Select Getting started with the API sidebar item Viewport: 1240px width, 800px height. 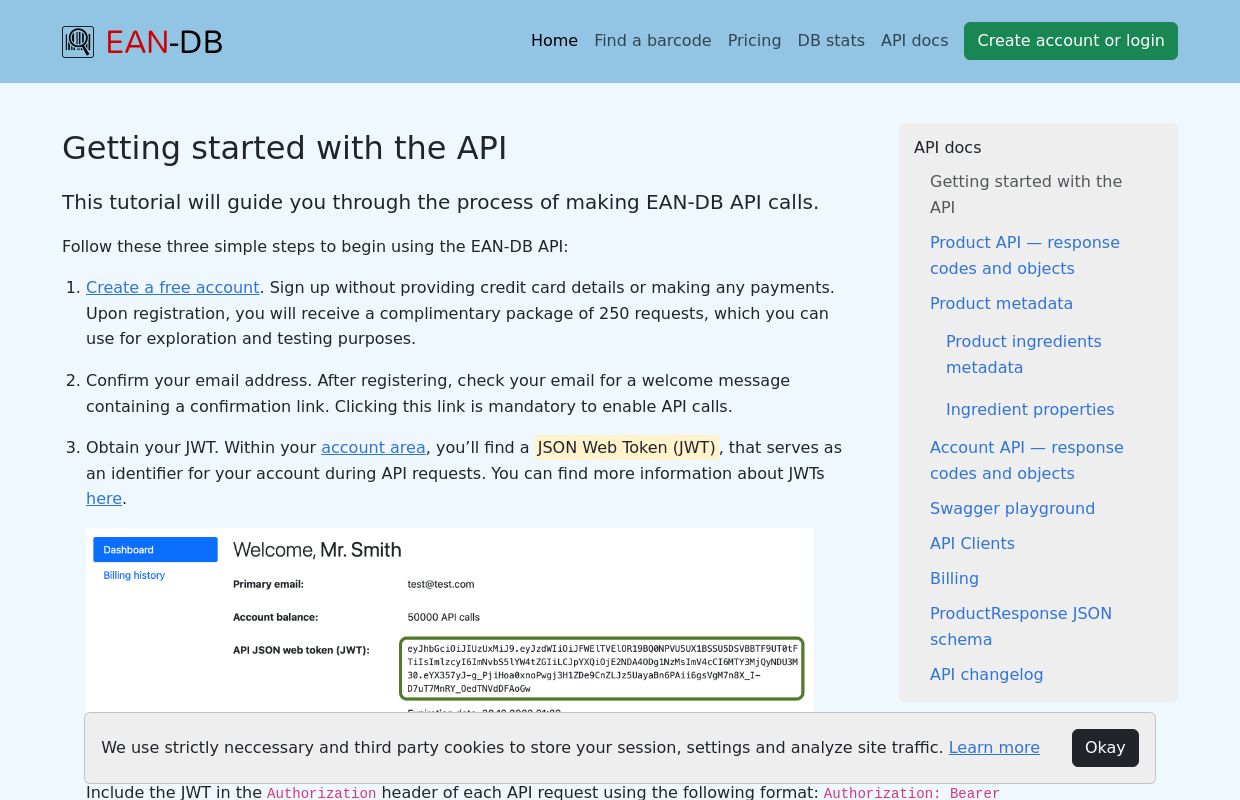[1026, 194]
